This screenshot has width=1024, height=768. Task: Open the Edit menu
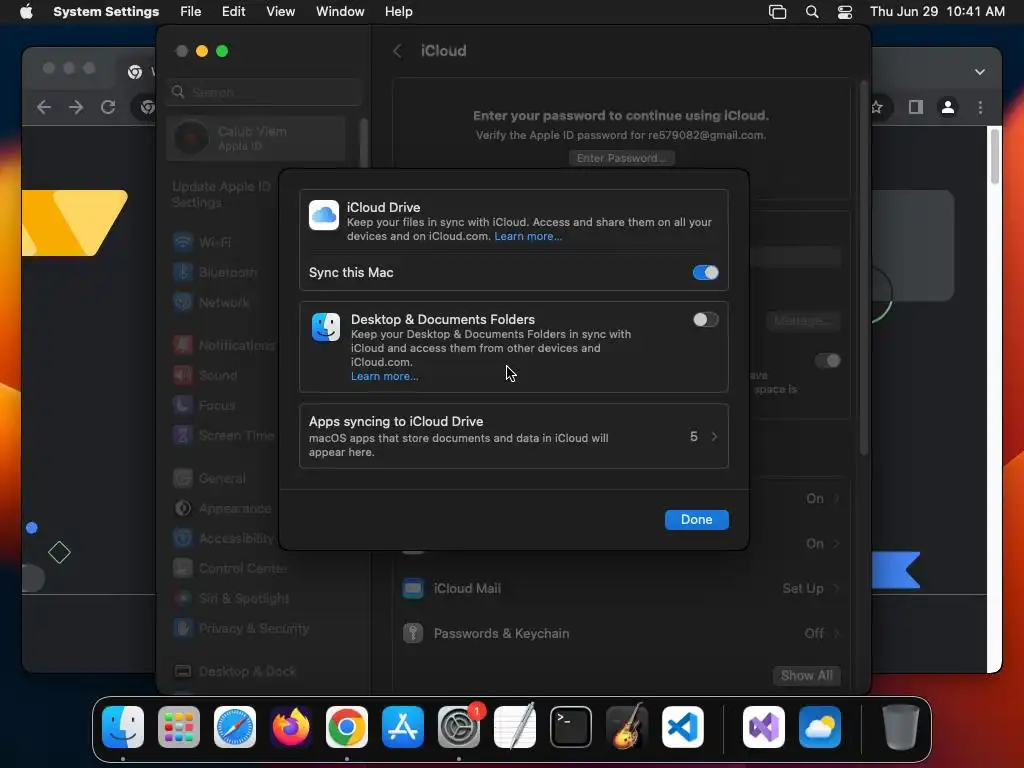pos(233,12)
